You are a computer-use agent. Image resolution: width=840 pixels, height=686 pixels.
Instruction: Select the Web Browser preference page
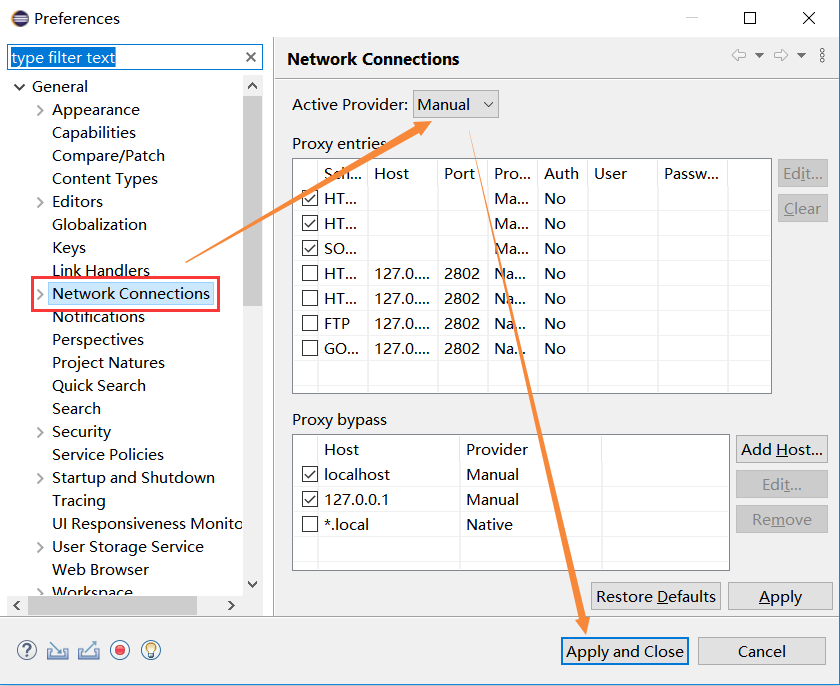(101, 569)
